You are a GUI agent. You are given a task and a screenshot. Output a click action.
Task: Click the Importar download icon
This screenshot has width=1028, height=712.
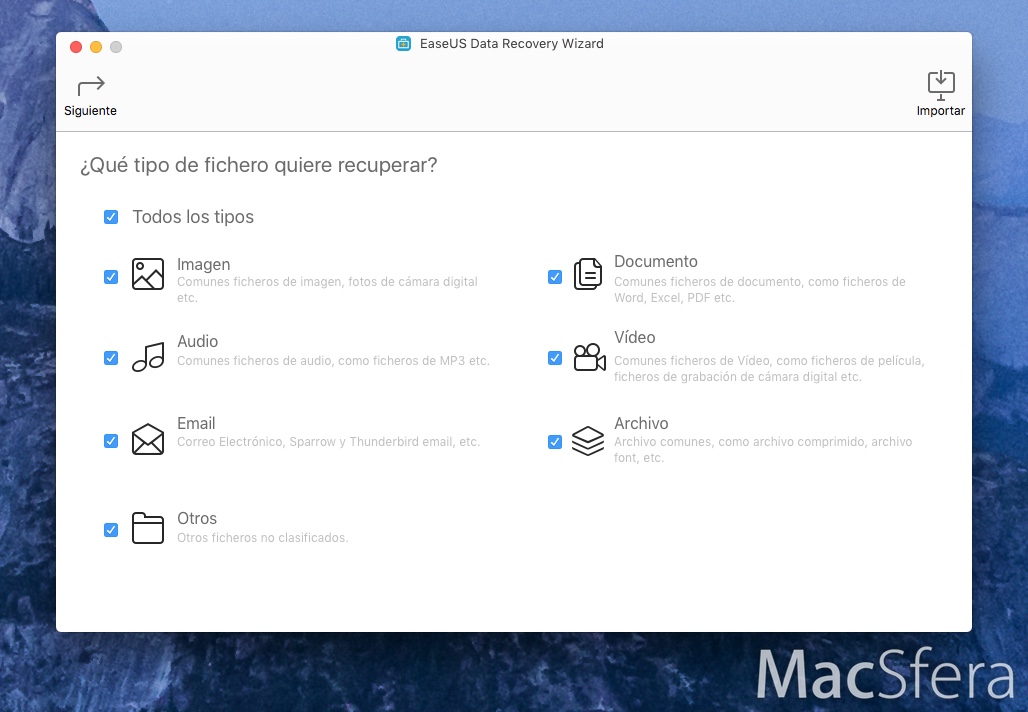tap(941, 85)
